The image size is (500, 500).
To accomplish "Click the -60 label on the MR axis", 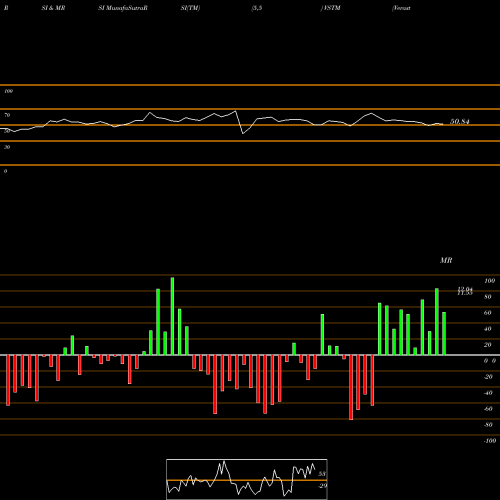I will [488, 409].
